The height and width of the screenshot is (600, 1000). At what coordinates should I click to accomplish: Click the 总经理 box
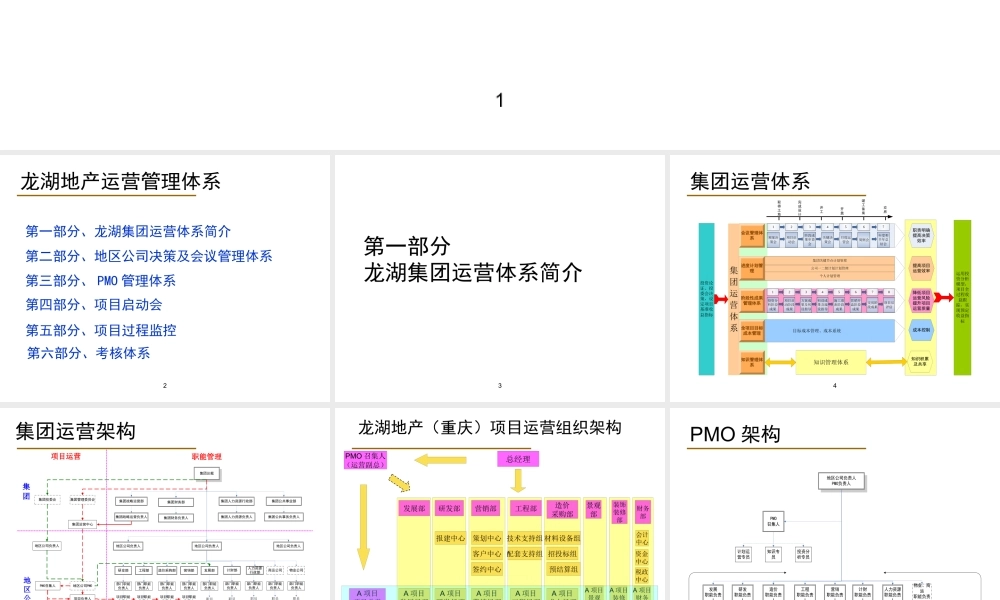click(518, 459)
